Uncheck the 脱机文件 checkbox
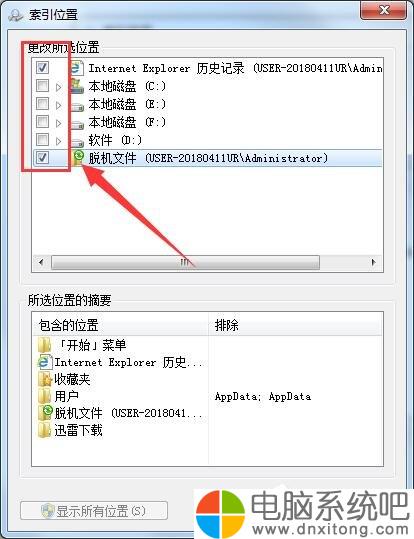Image resolution: width=414 pixels, height=539 pixels. pyautogui.click(x=42, y=157)
